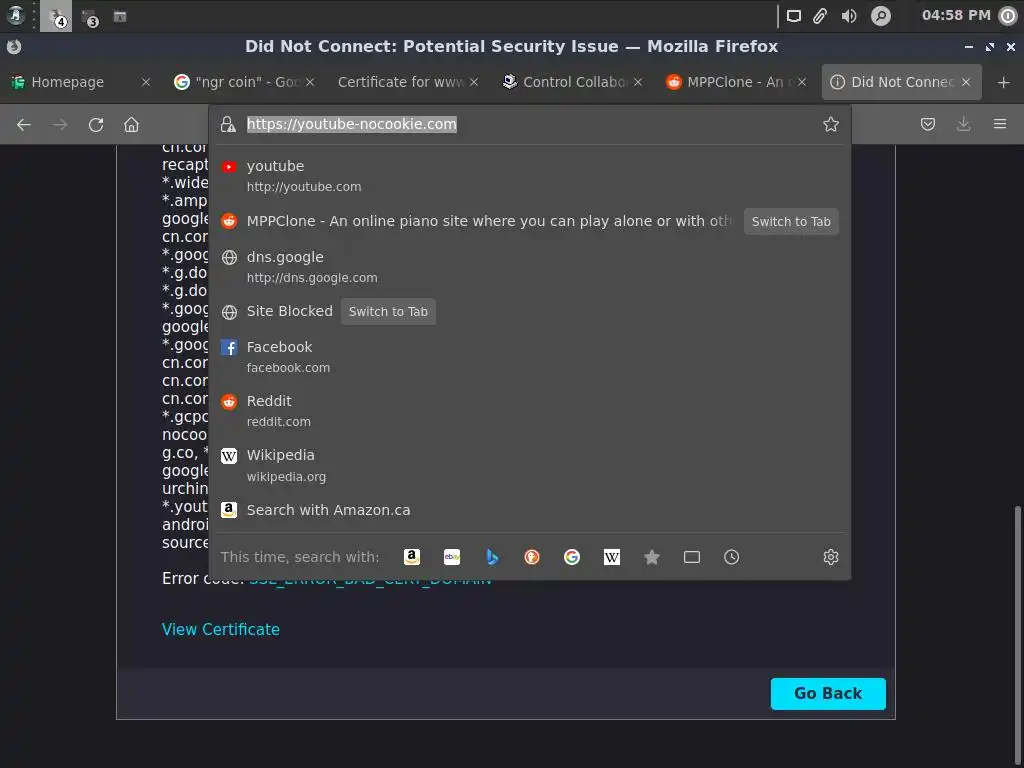Open the Firefox application menu

[x=1000, y=124]
